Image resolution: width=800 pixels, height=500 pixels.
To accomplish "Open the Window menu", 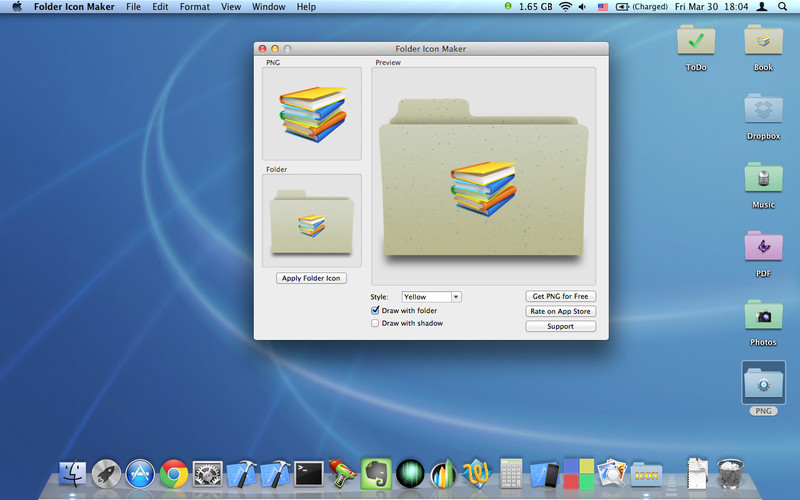I will pyautogui.click(x=268, y=7).
